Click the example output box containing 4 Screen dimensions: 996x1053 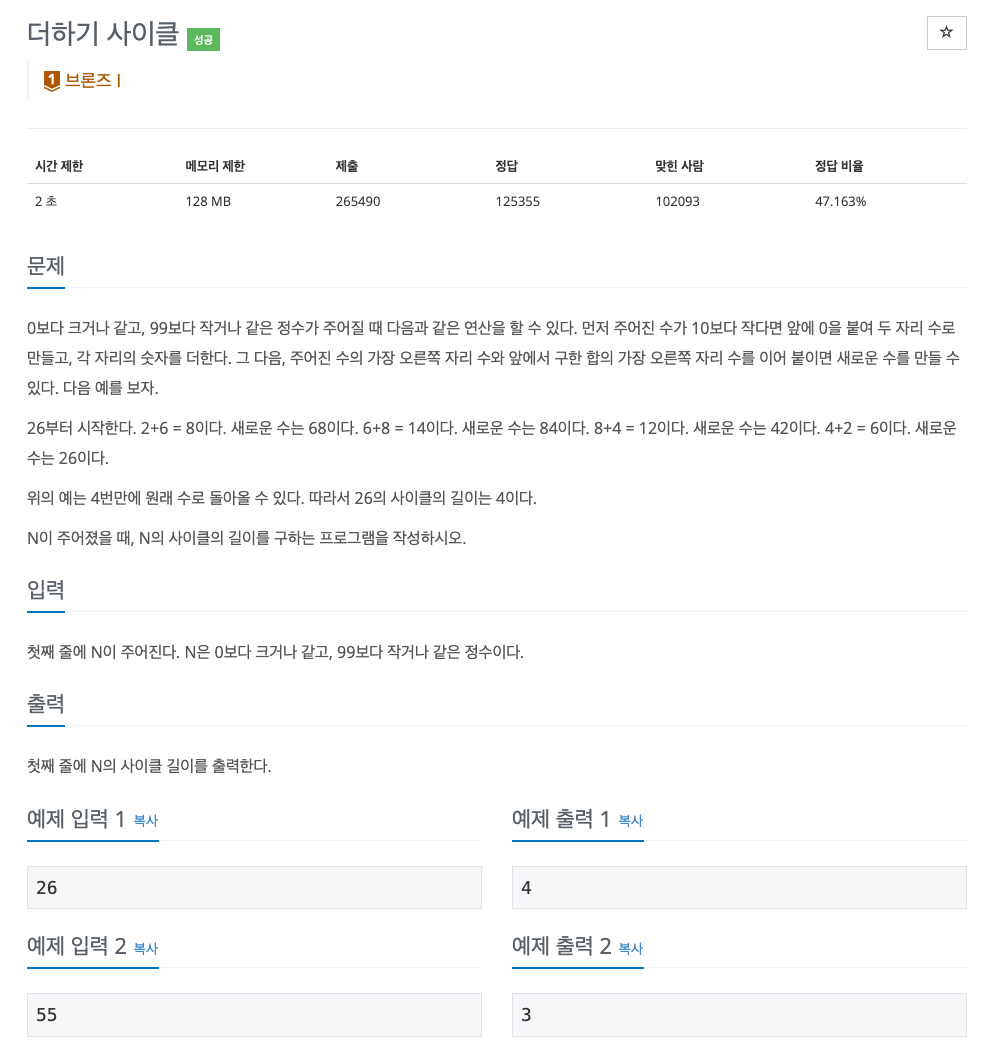[739, 887]
